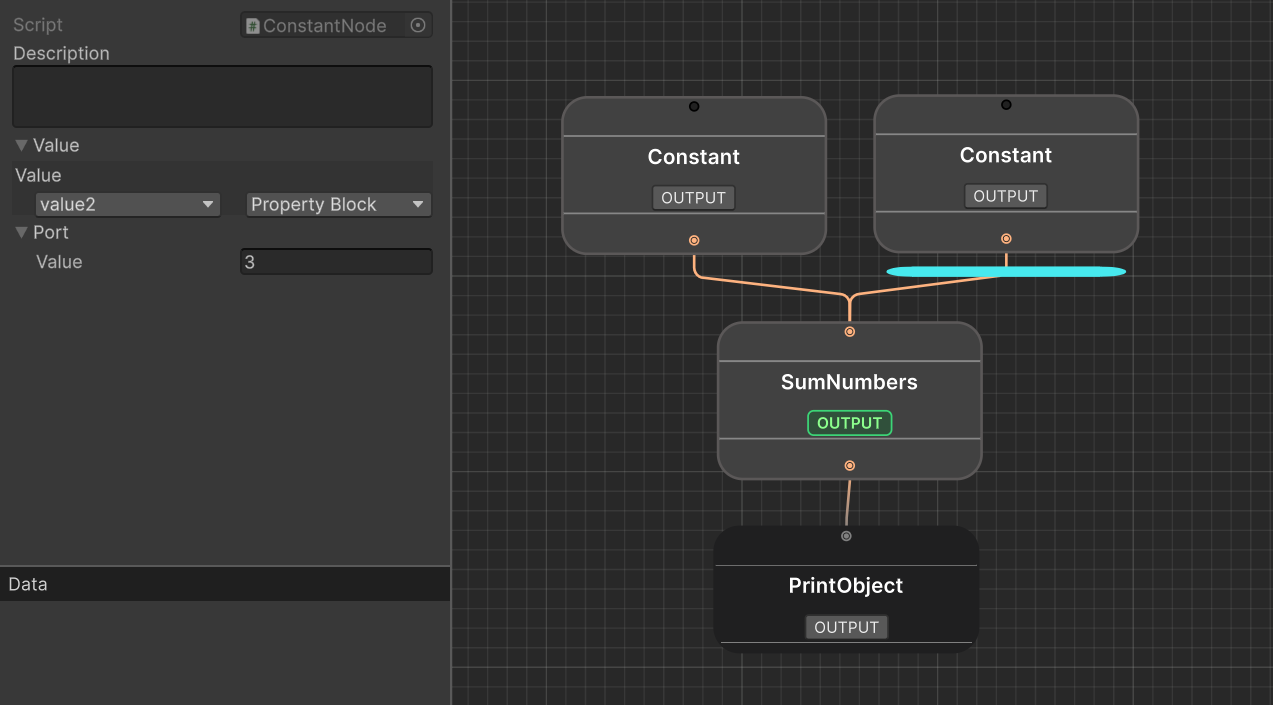Open the Property Block dropdown
The image size is (1273, 705).
click(339, 204)
